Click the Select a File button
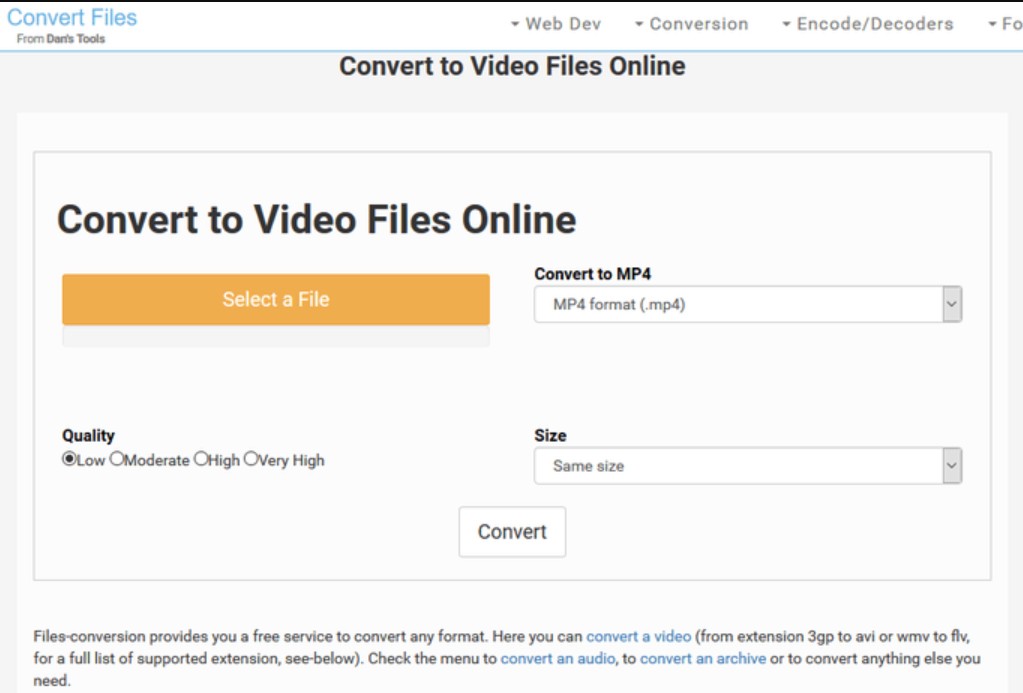The height and width of the screenshot is (693, 1023). coord(276,300)
